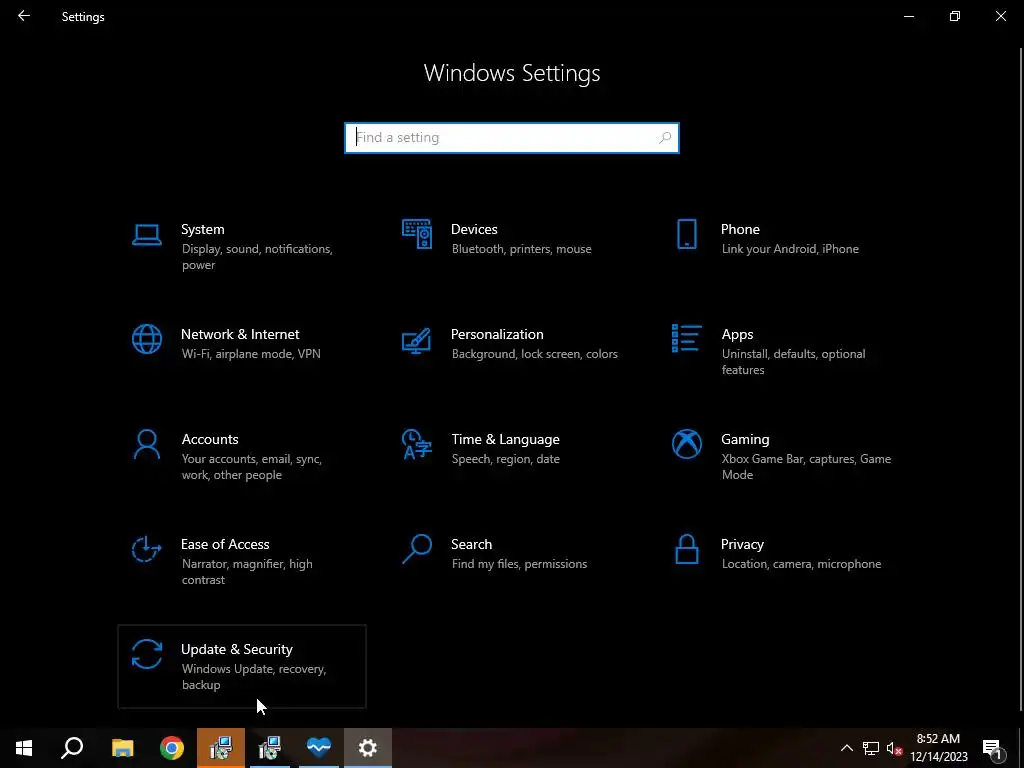Open the taskbar network status icon
Screen dimensions: 1024x768
click(871, 748)
